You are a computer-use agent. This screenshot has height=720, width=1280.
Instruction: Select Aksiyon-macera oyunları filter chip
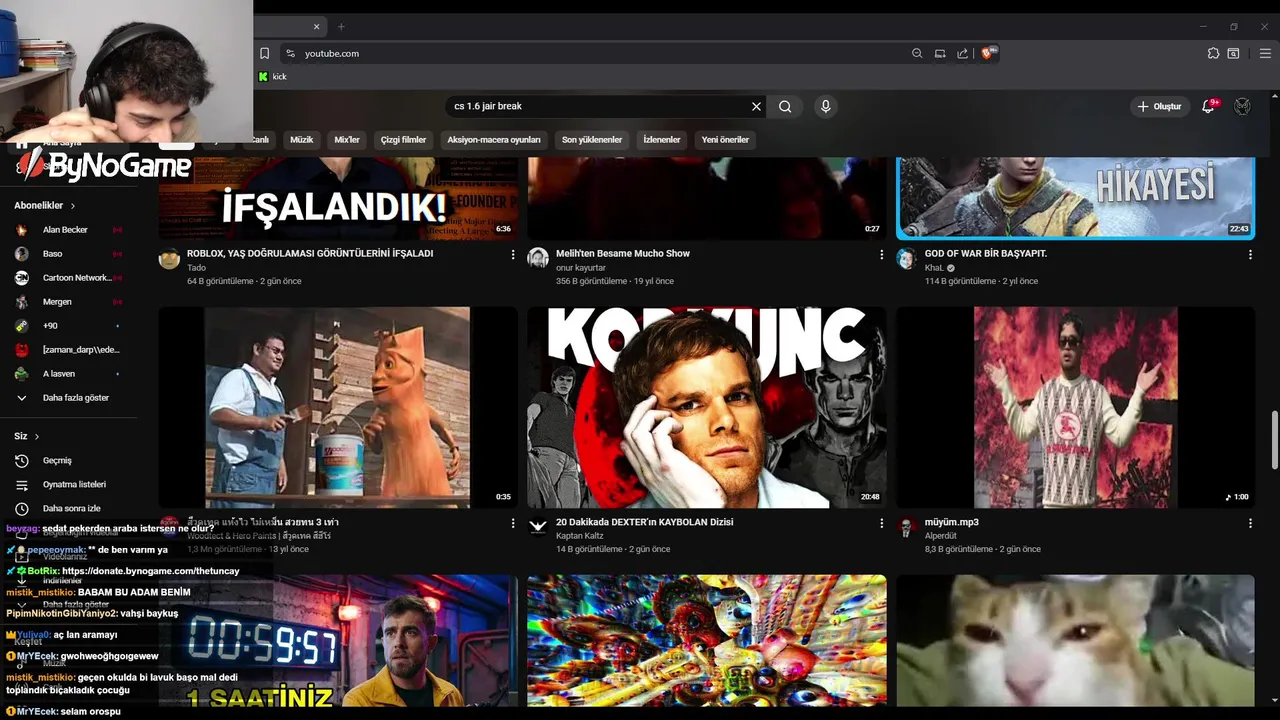[x=494, y=140]
